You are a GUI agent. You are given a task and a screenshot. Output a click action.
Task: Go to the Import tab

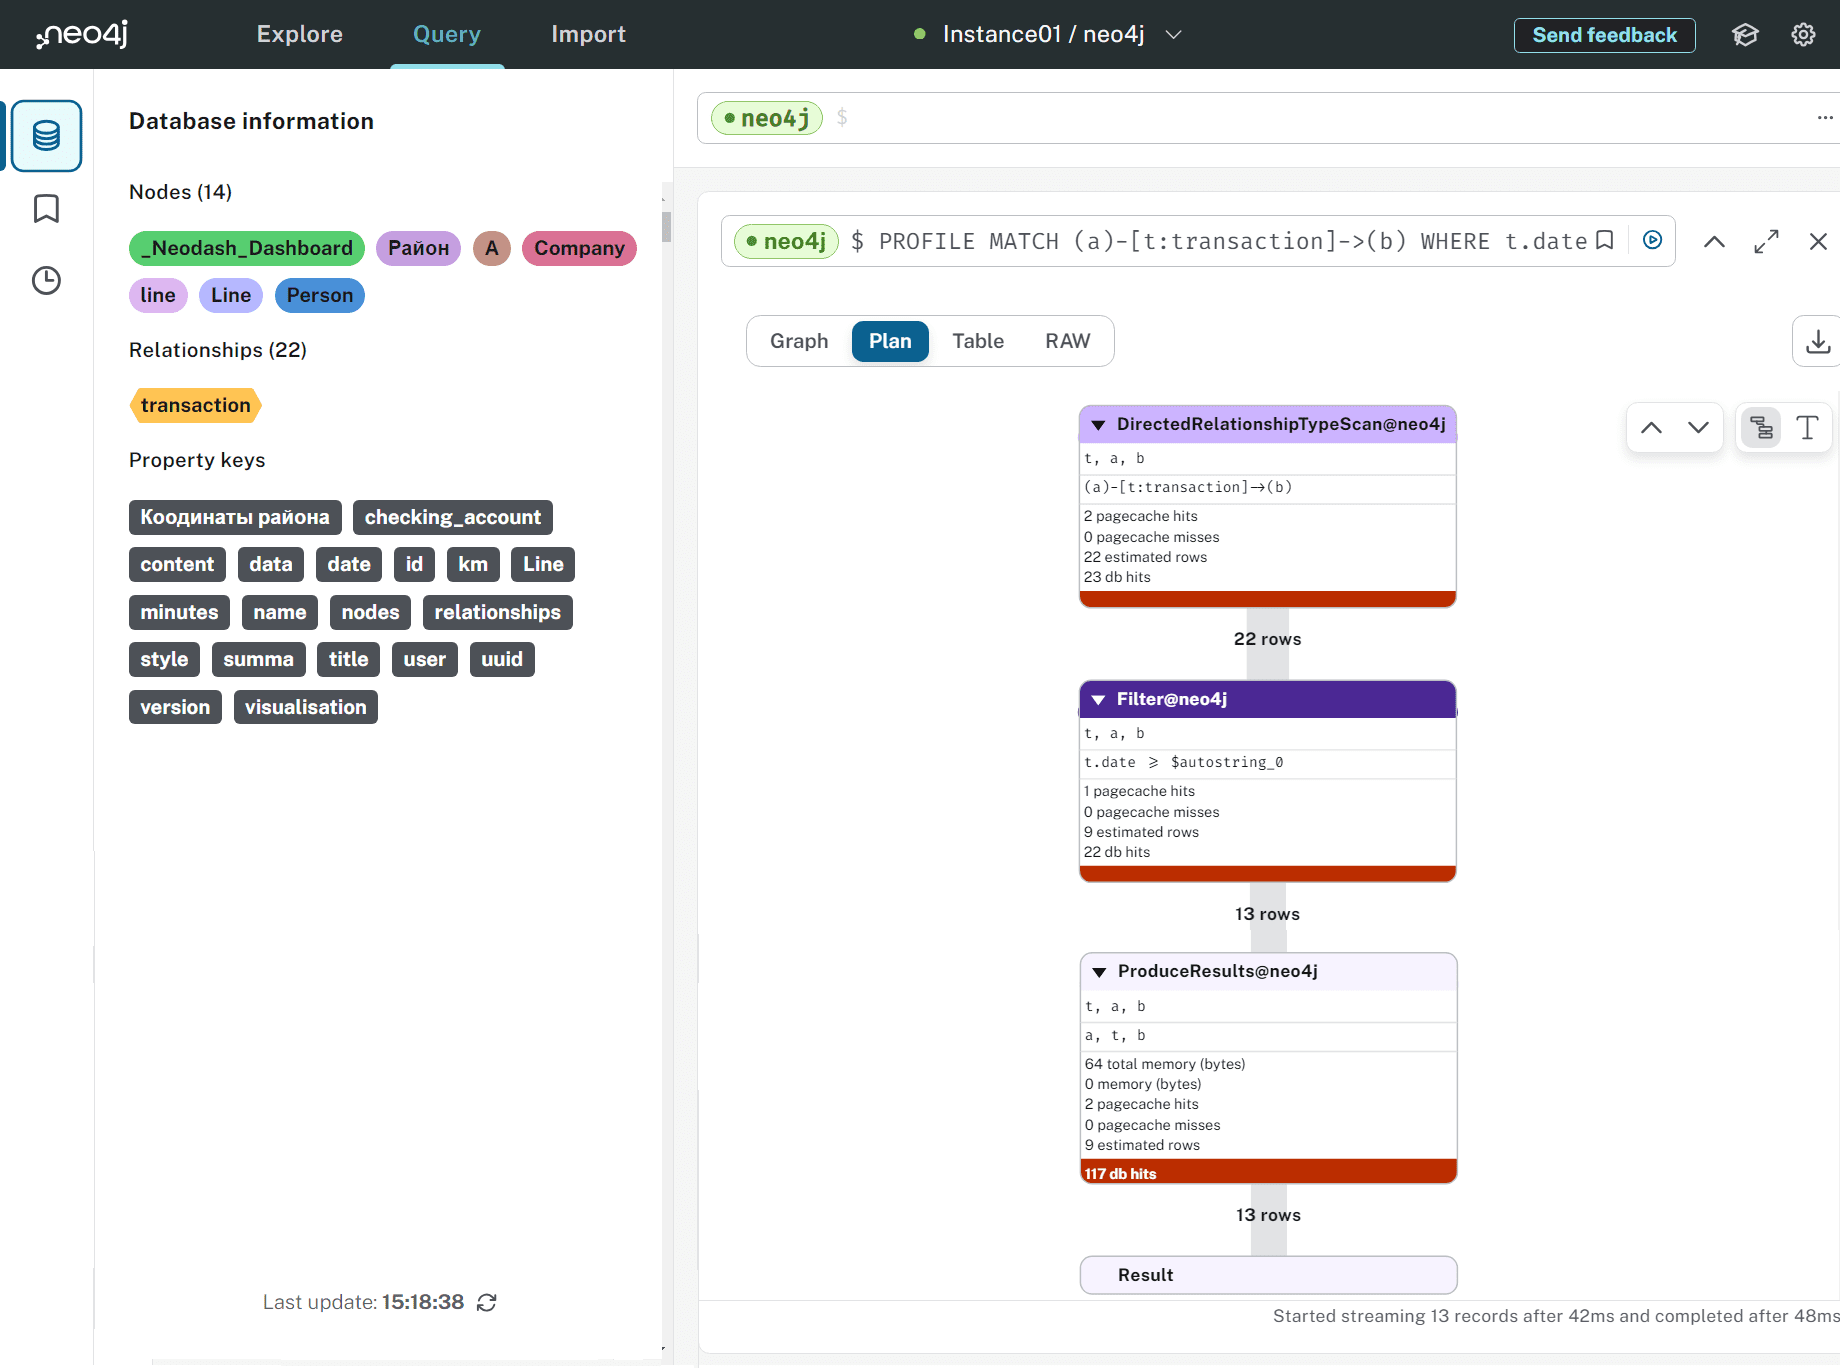588,35
